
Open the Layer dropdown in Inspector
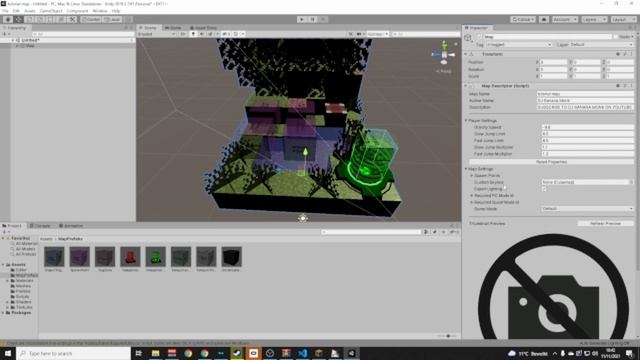click(602, 44)
